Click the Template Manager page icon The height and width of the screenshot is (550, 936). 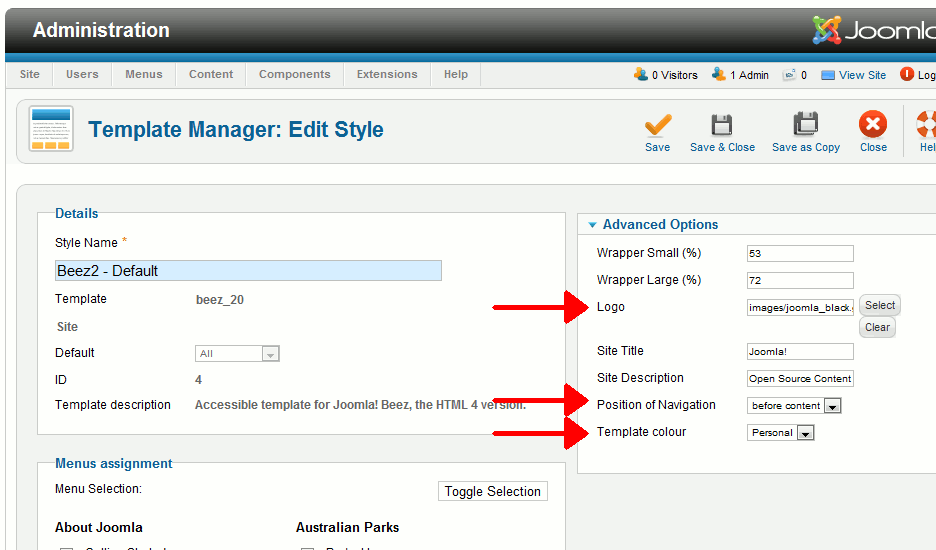50,129
